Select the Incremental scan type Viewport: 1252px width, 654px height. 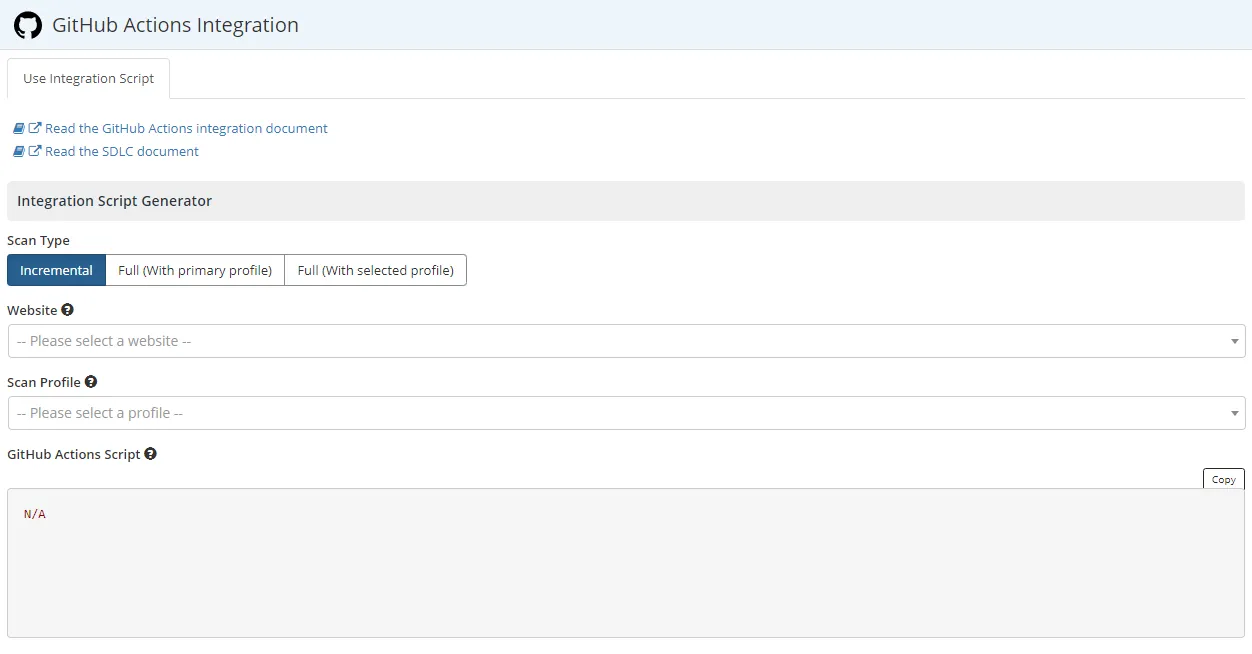[56, 270]
